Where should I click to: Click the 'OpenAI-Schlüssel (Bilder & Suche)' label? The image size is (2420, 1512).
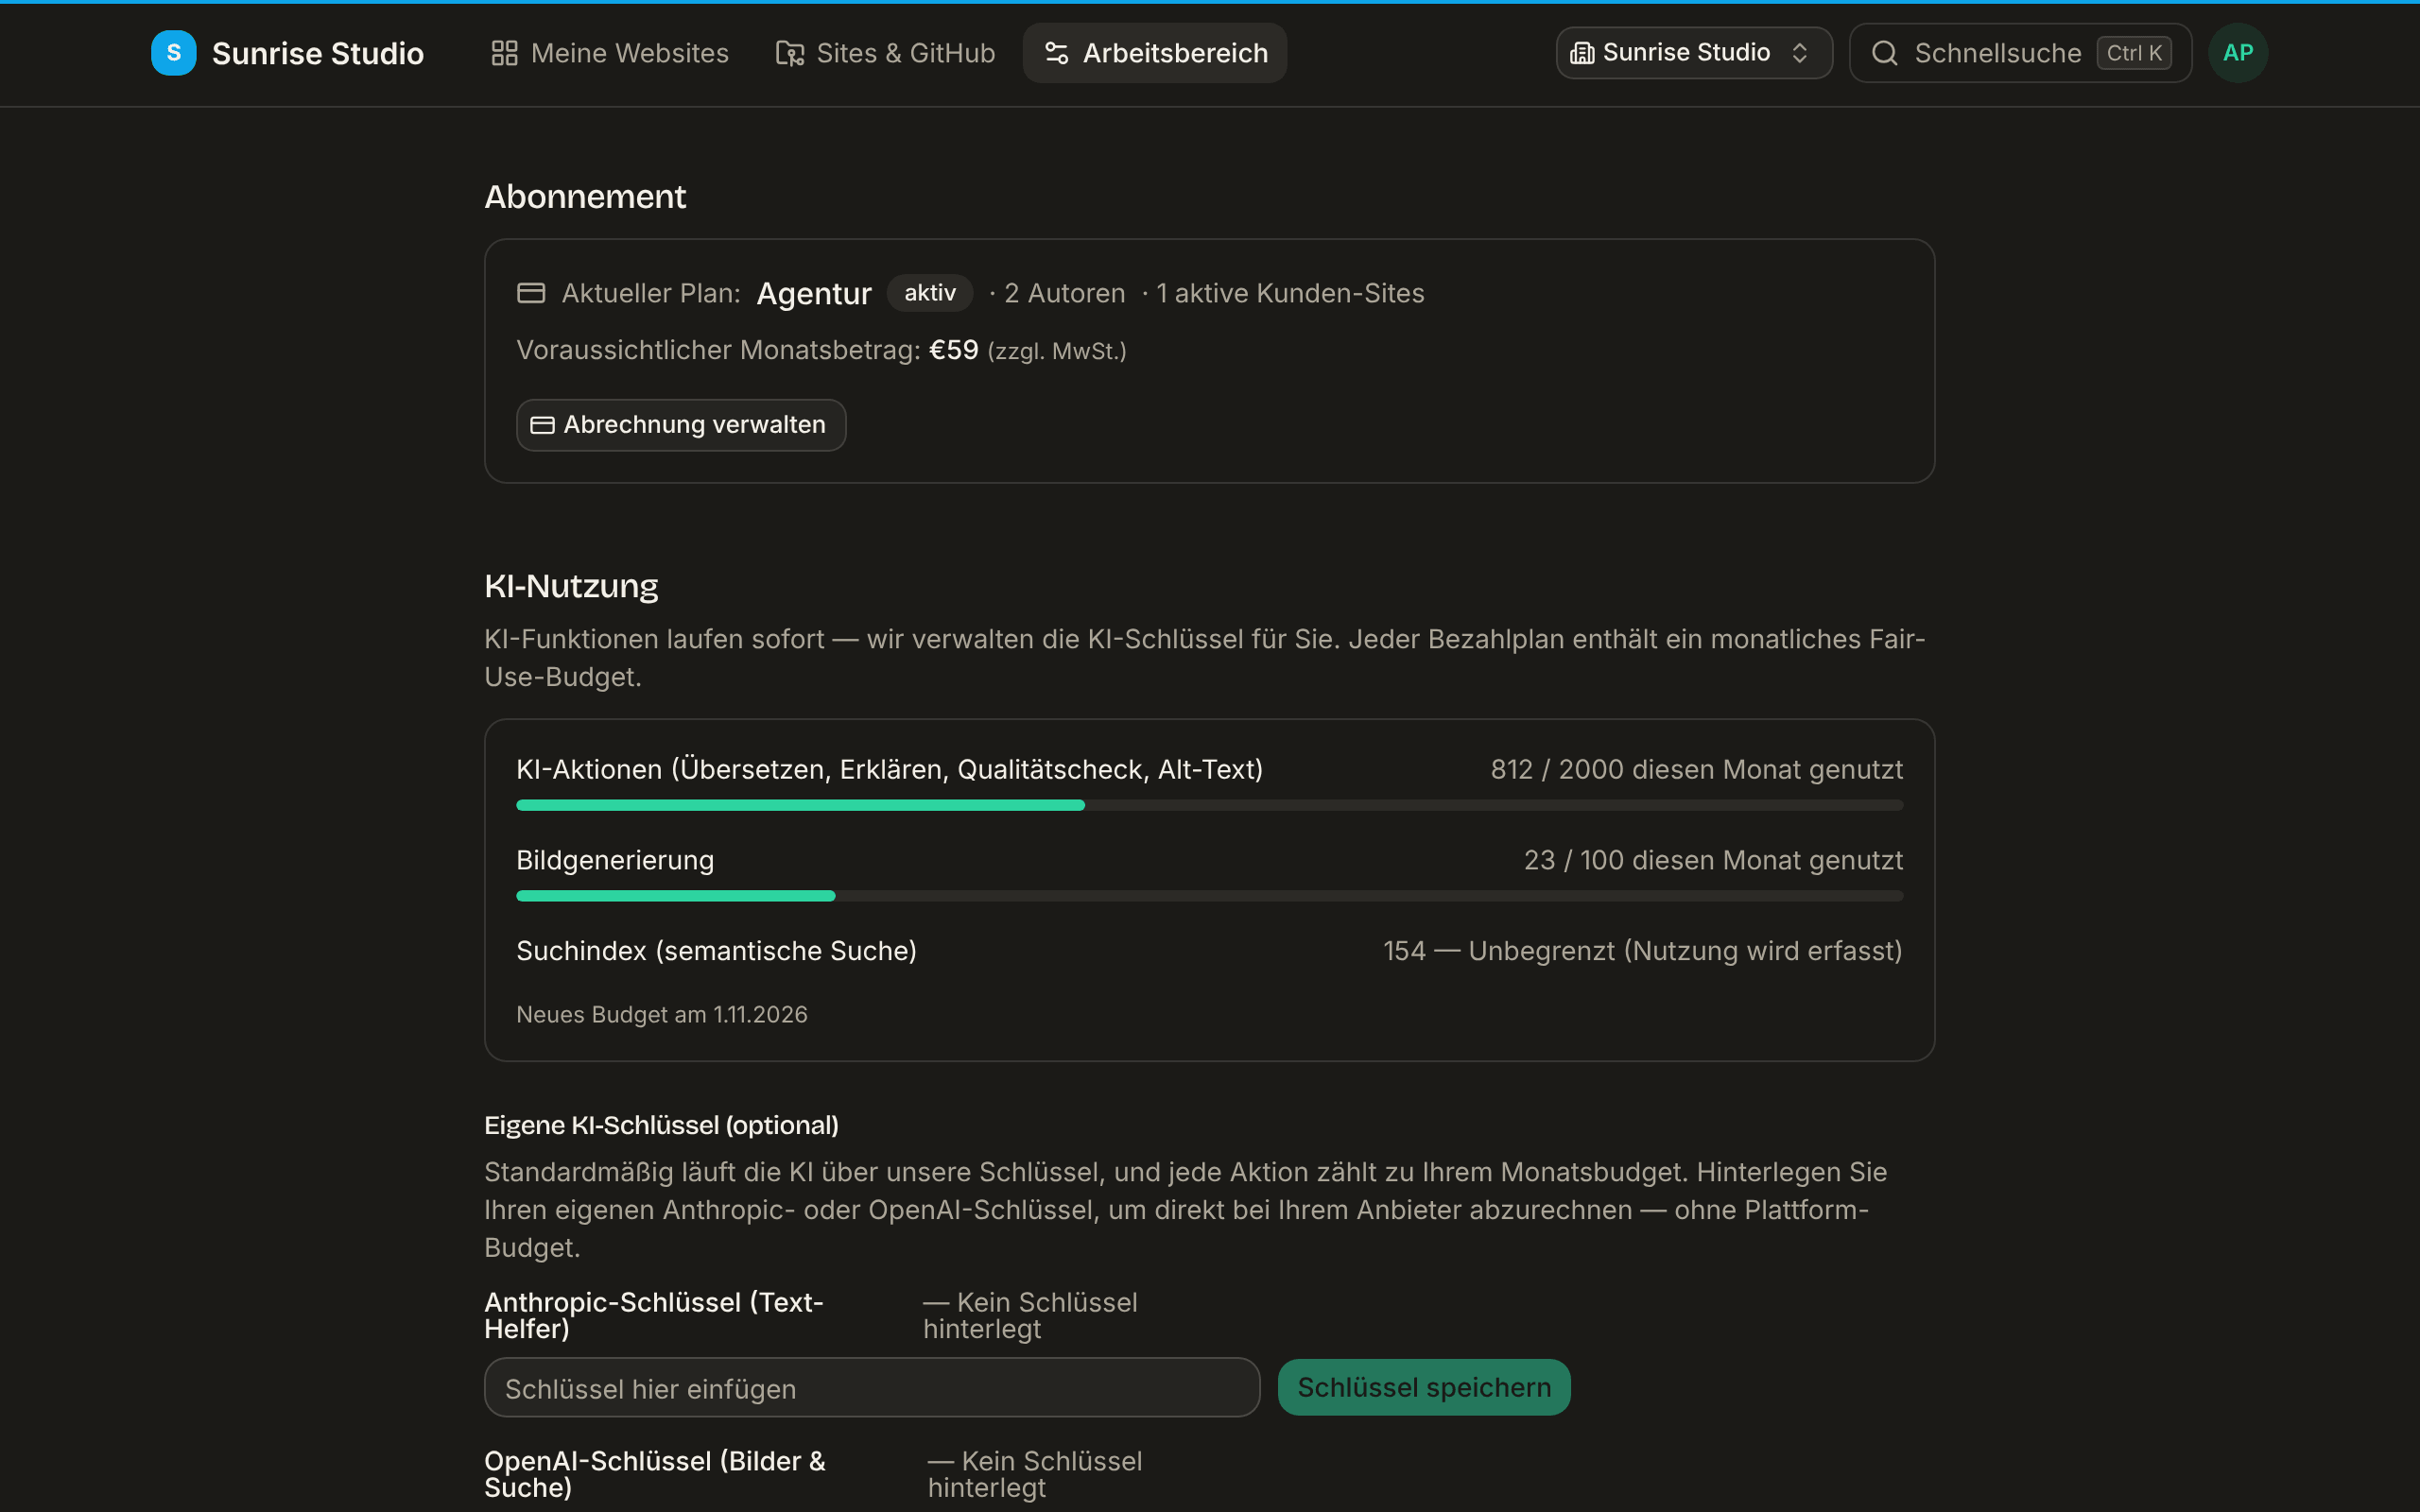tap(655, 1474)
